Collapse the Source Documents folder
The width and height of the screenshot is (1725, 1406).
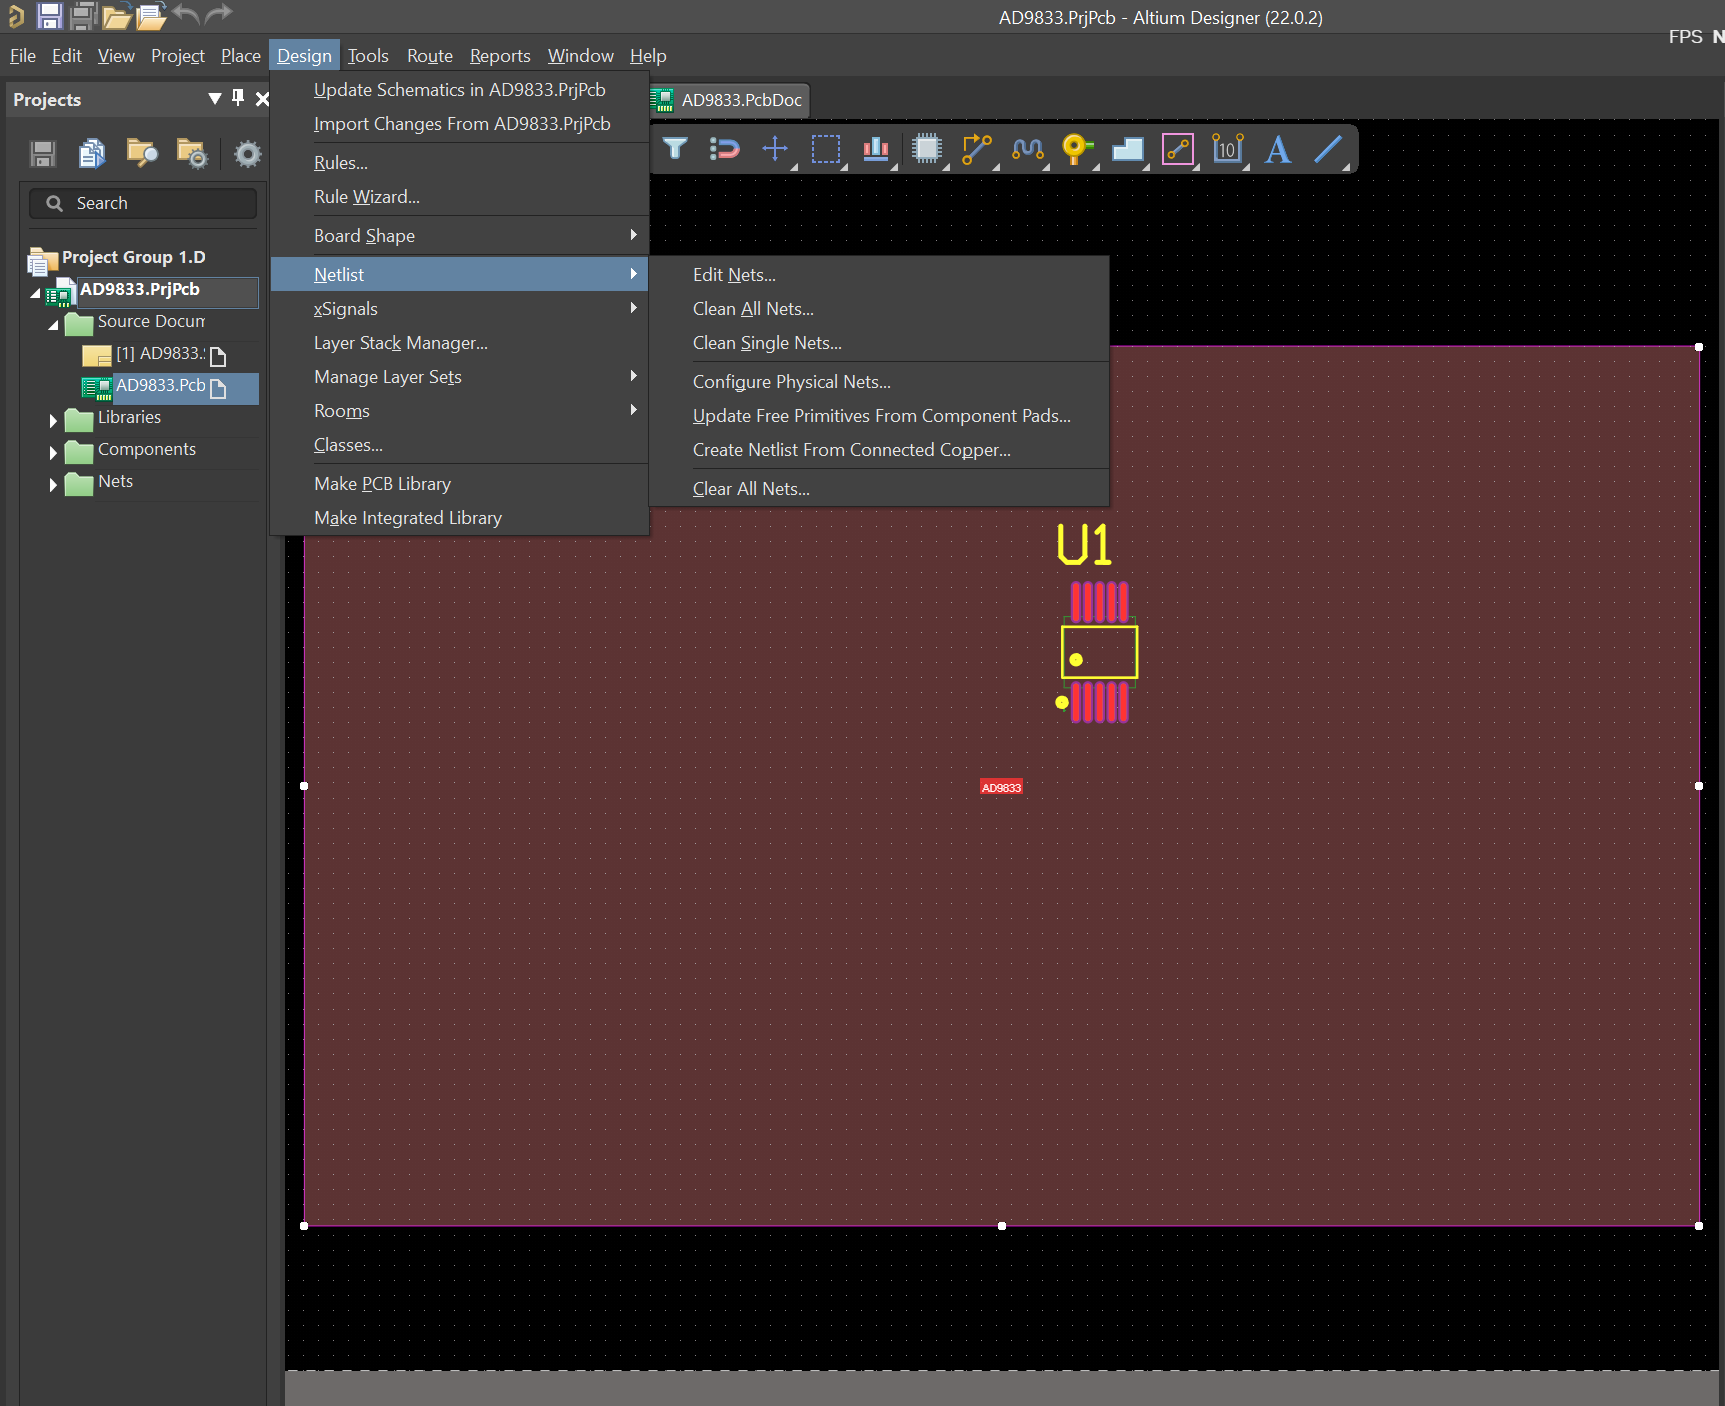pos(54,325)
